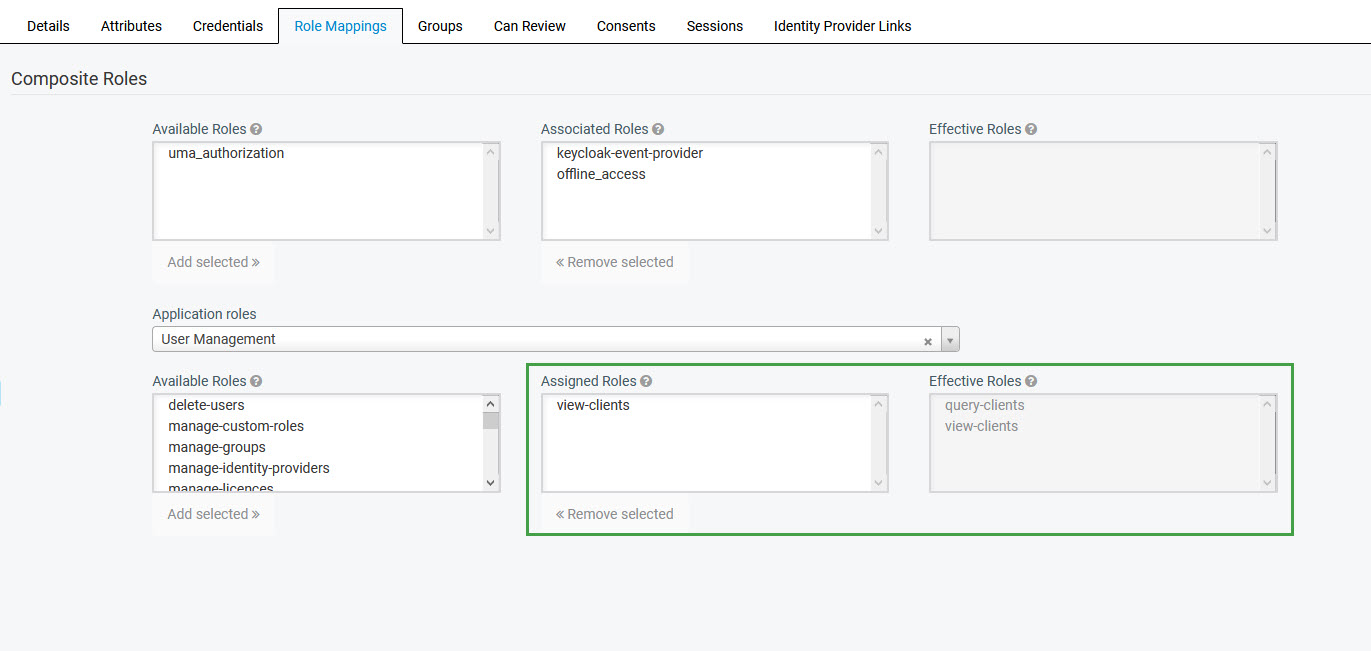1371x651 pixels.
Task: Open the Application roles dropdown arrow
Action: pos(950,340)
